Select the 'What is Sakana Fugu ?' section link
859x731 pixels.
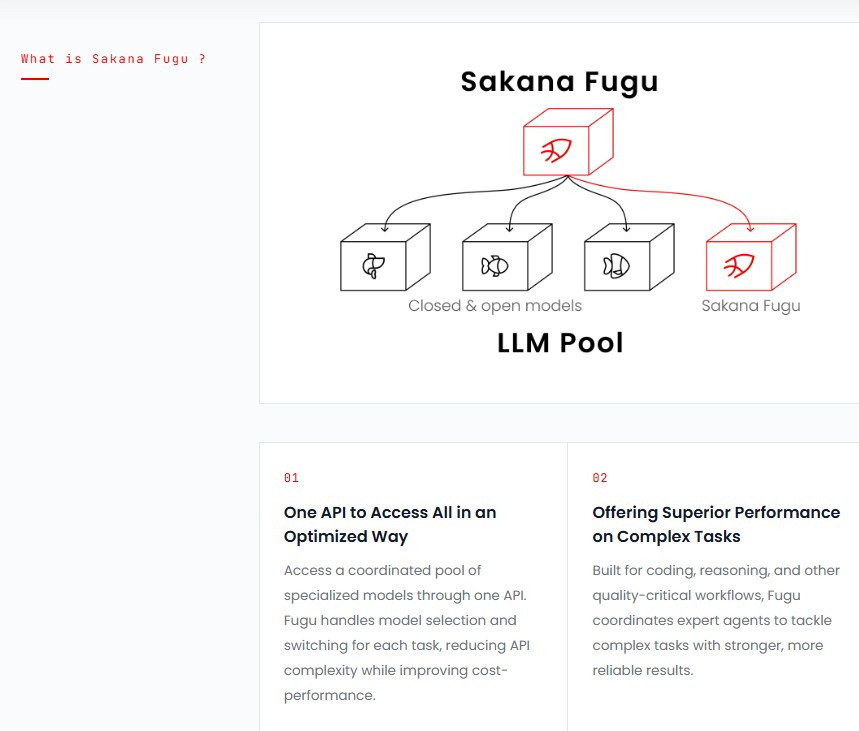pyautogui.click(x=113, y=59)
